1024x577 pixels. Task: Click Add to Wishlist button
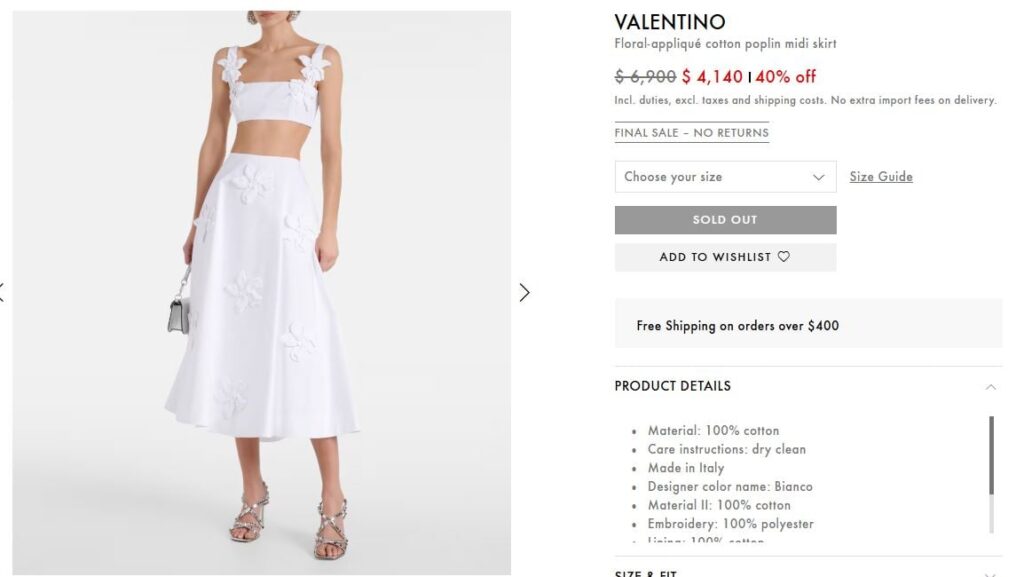click(x=725, y=257)
